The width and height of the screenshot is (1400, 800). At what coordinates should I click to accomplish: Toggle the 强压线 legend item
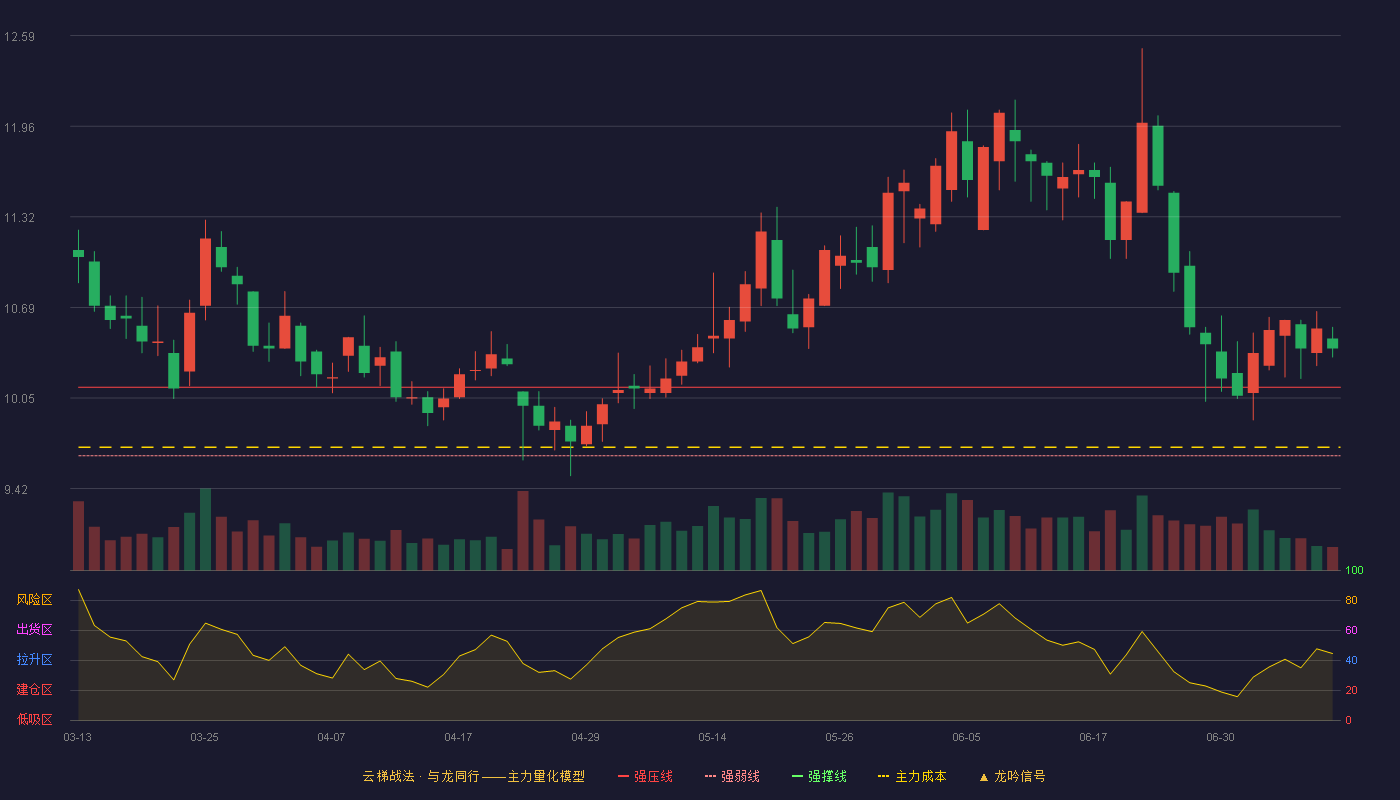[x=645, y=776]
